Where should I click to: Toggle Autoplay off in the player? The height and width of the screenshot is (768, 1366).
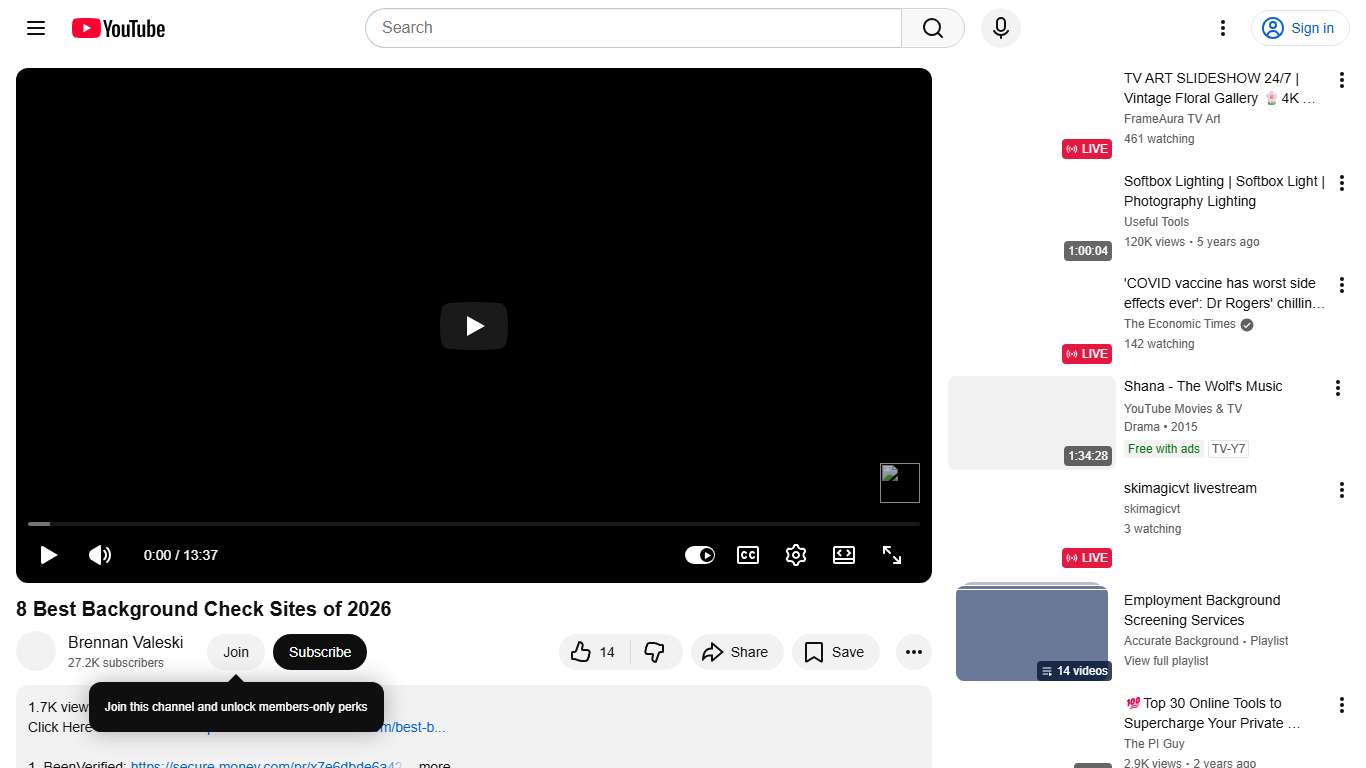[x=700, y=555]
